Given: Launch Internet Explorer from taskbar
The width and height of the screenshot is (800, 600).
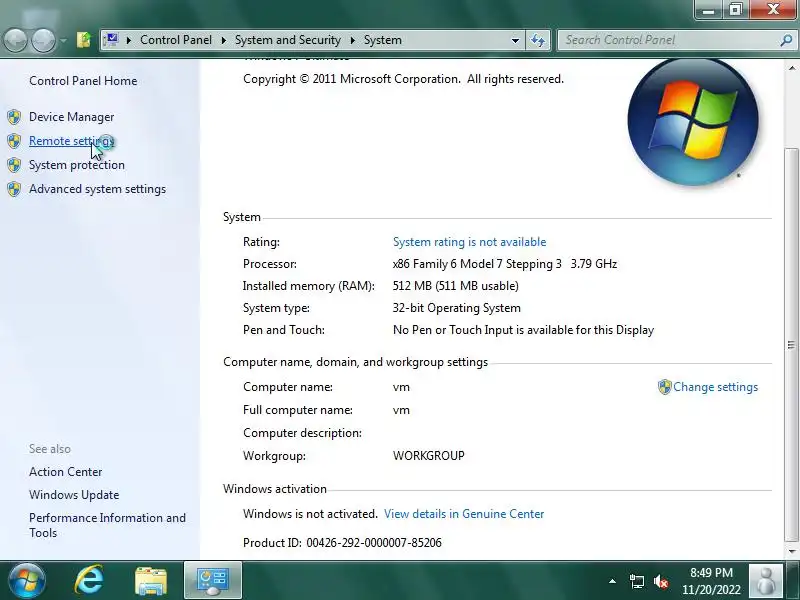Looking at the screenshot, I should click(x=89, y=580).
